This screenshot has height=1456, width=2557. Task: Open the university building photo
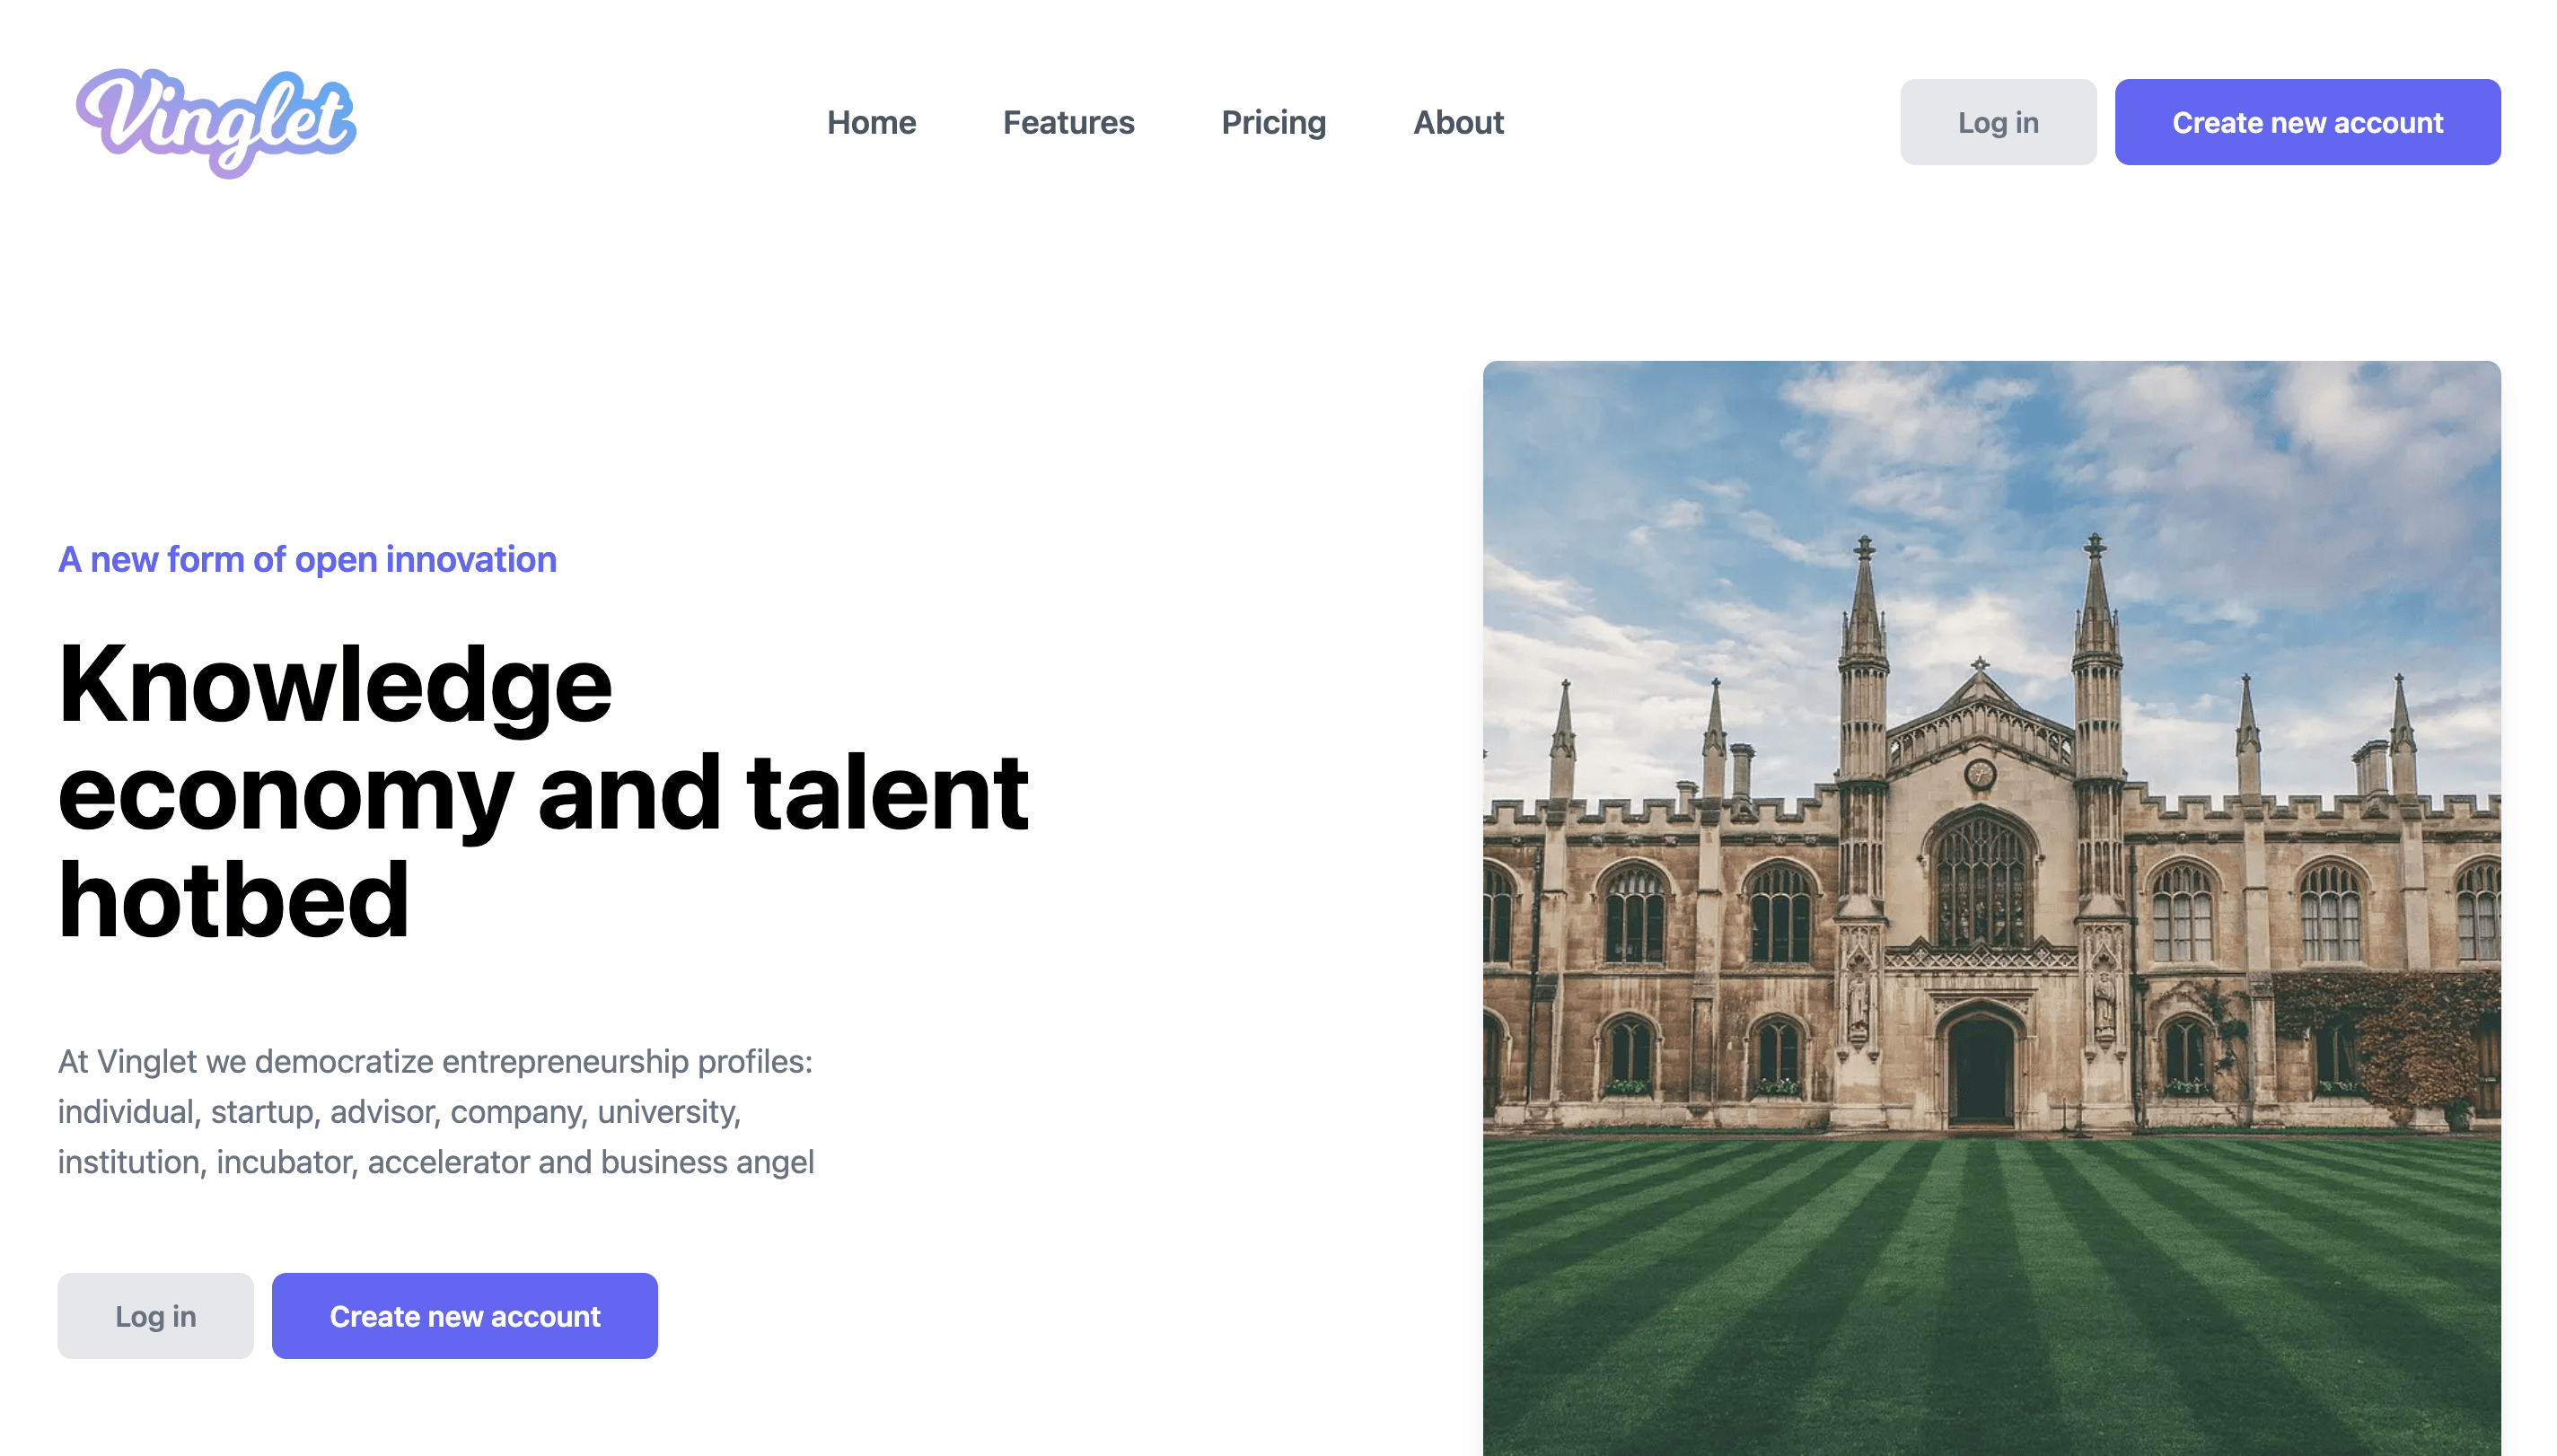(1991, 908)
